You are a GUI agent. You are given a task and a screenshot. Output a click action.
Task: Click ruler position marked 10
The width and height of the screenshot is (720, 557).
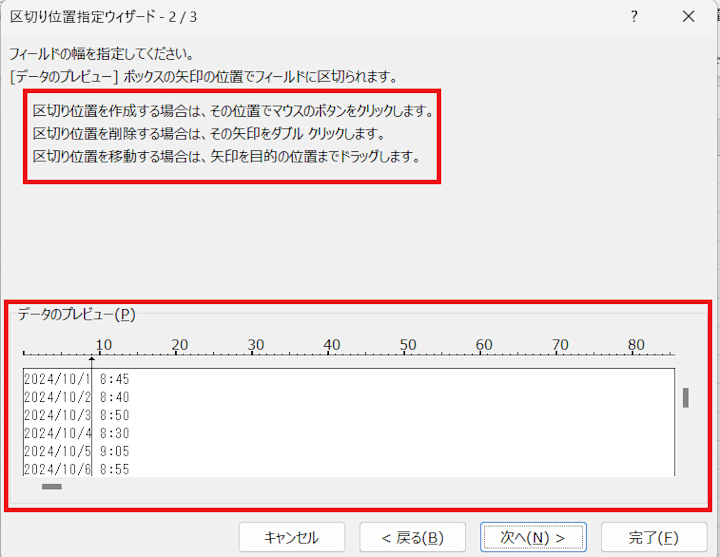click(x=103, y=345)
